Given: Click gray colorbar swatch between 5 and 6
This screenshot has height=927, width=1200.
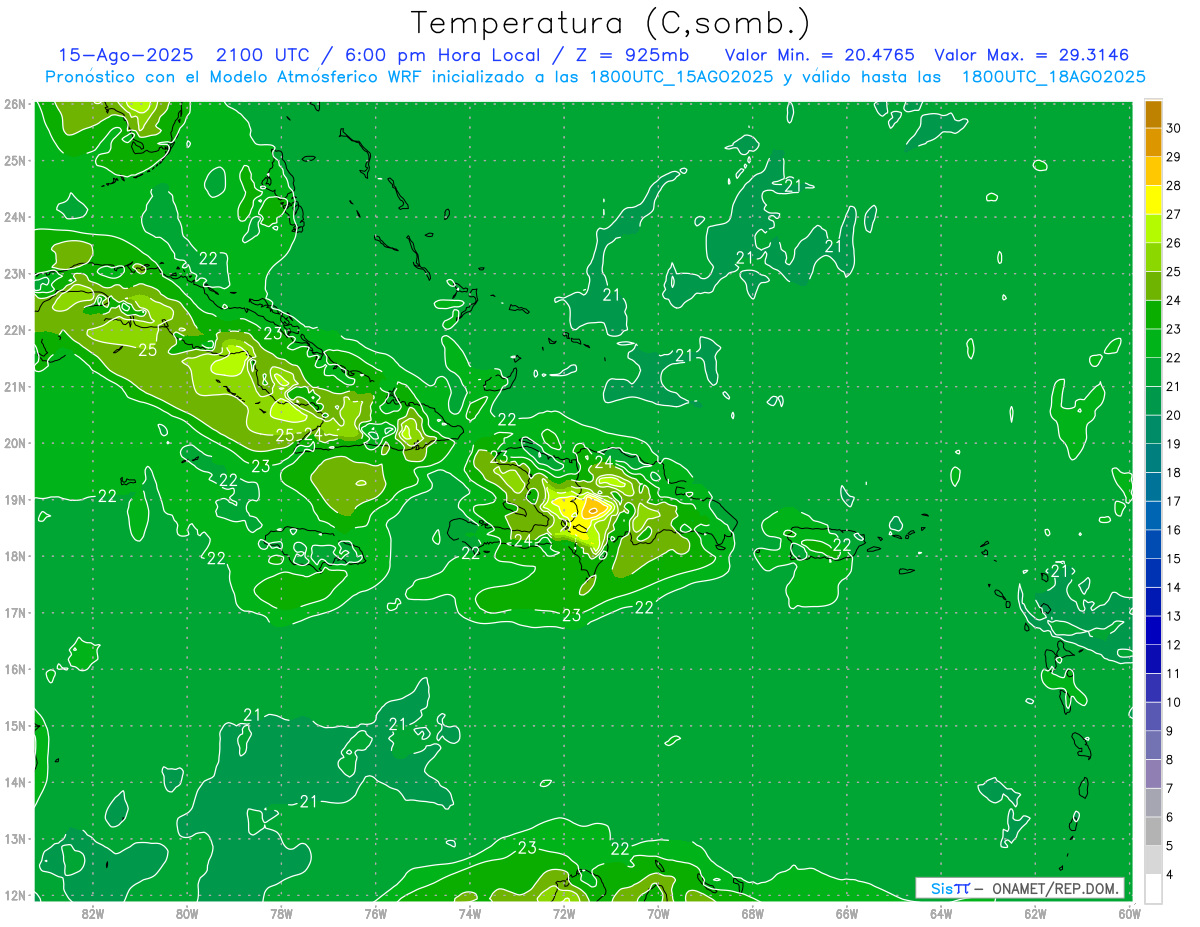Looking at the screenshot, I should 1153,831.
